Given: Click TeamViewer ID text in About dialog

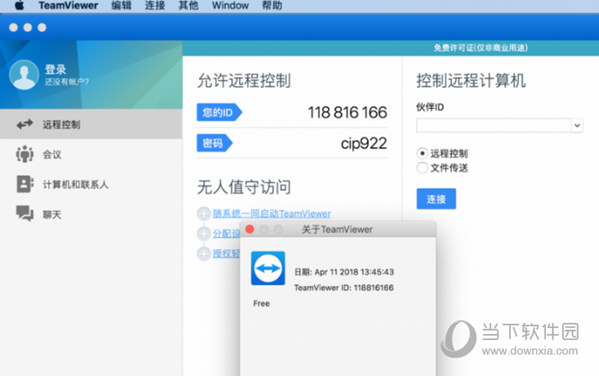Looking at the screenshot, I should click(x=344, y=288).
